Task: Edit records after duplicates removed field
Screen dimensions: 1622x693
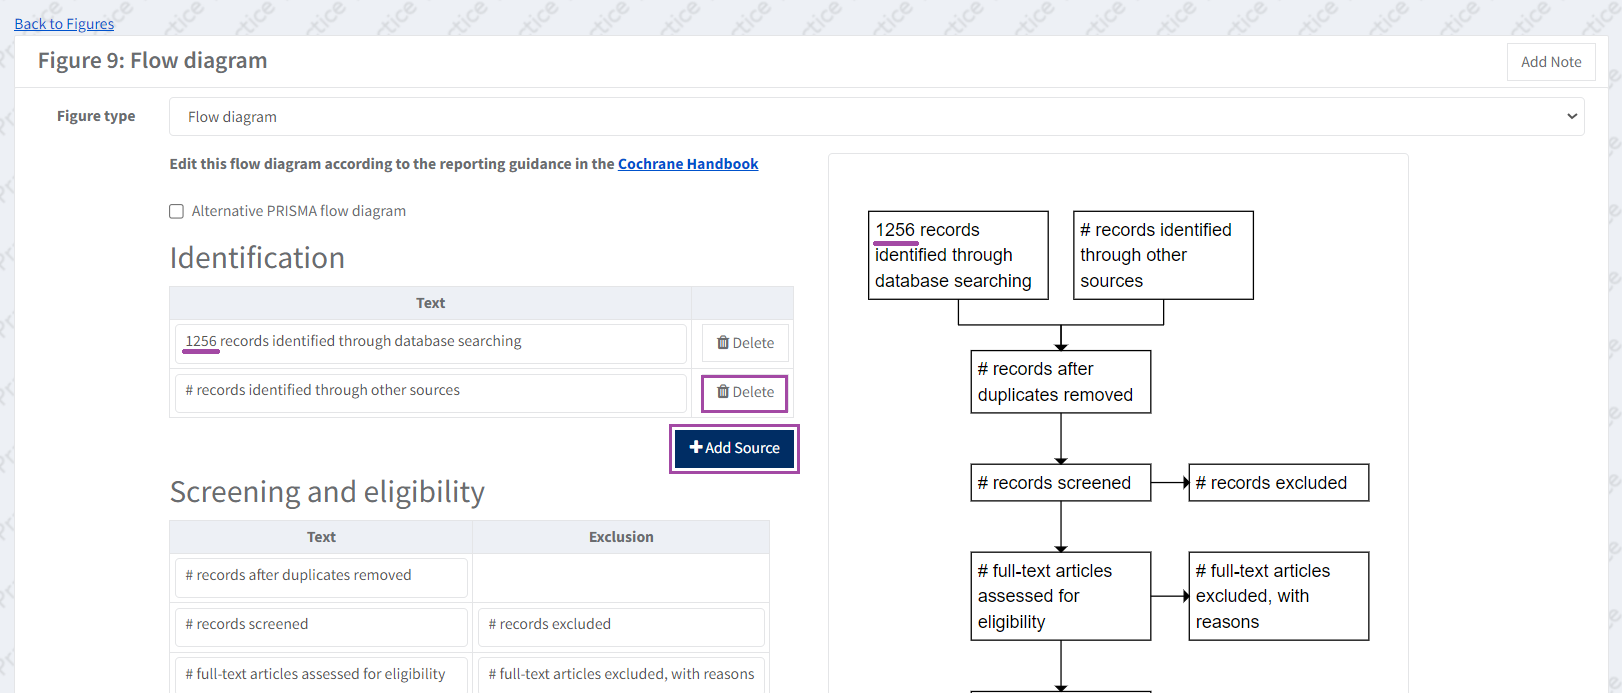Action: pyautogui.click(x=320, y=576)
